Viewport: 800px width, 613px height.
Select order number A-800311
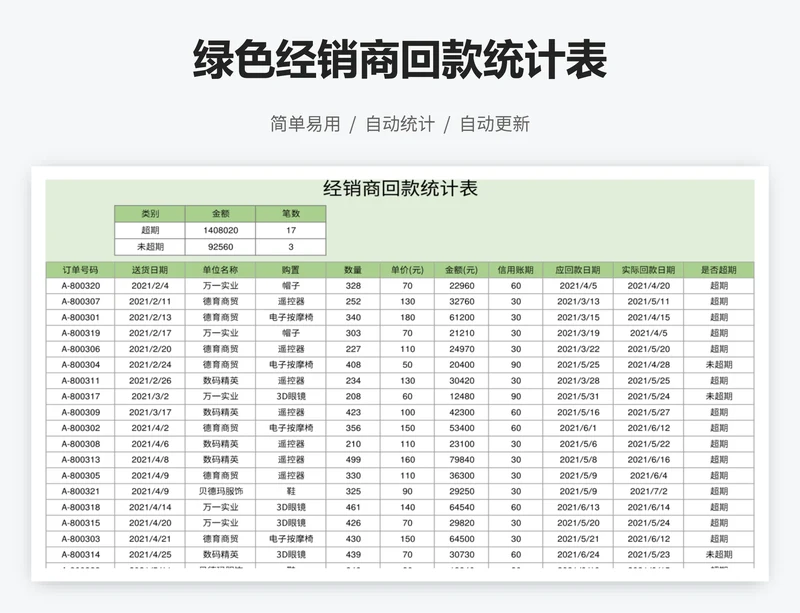click(81, 381)
